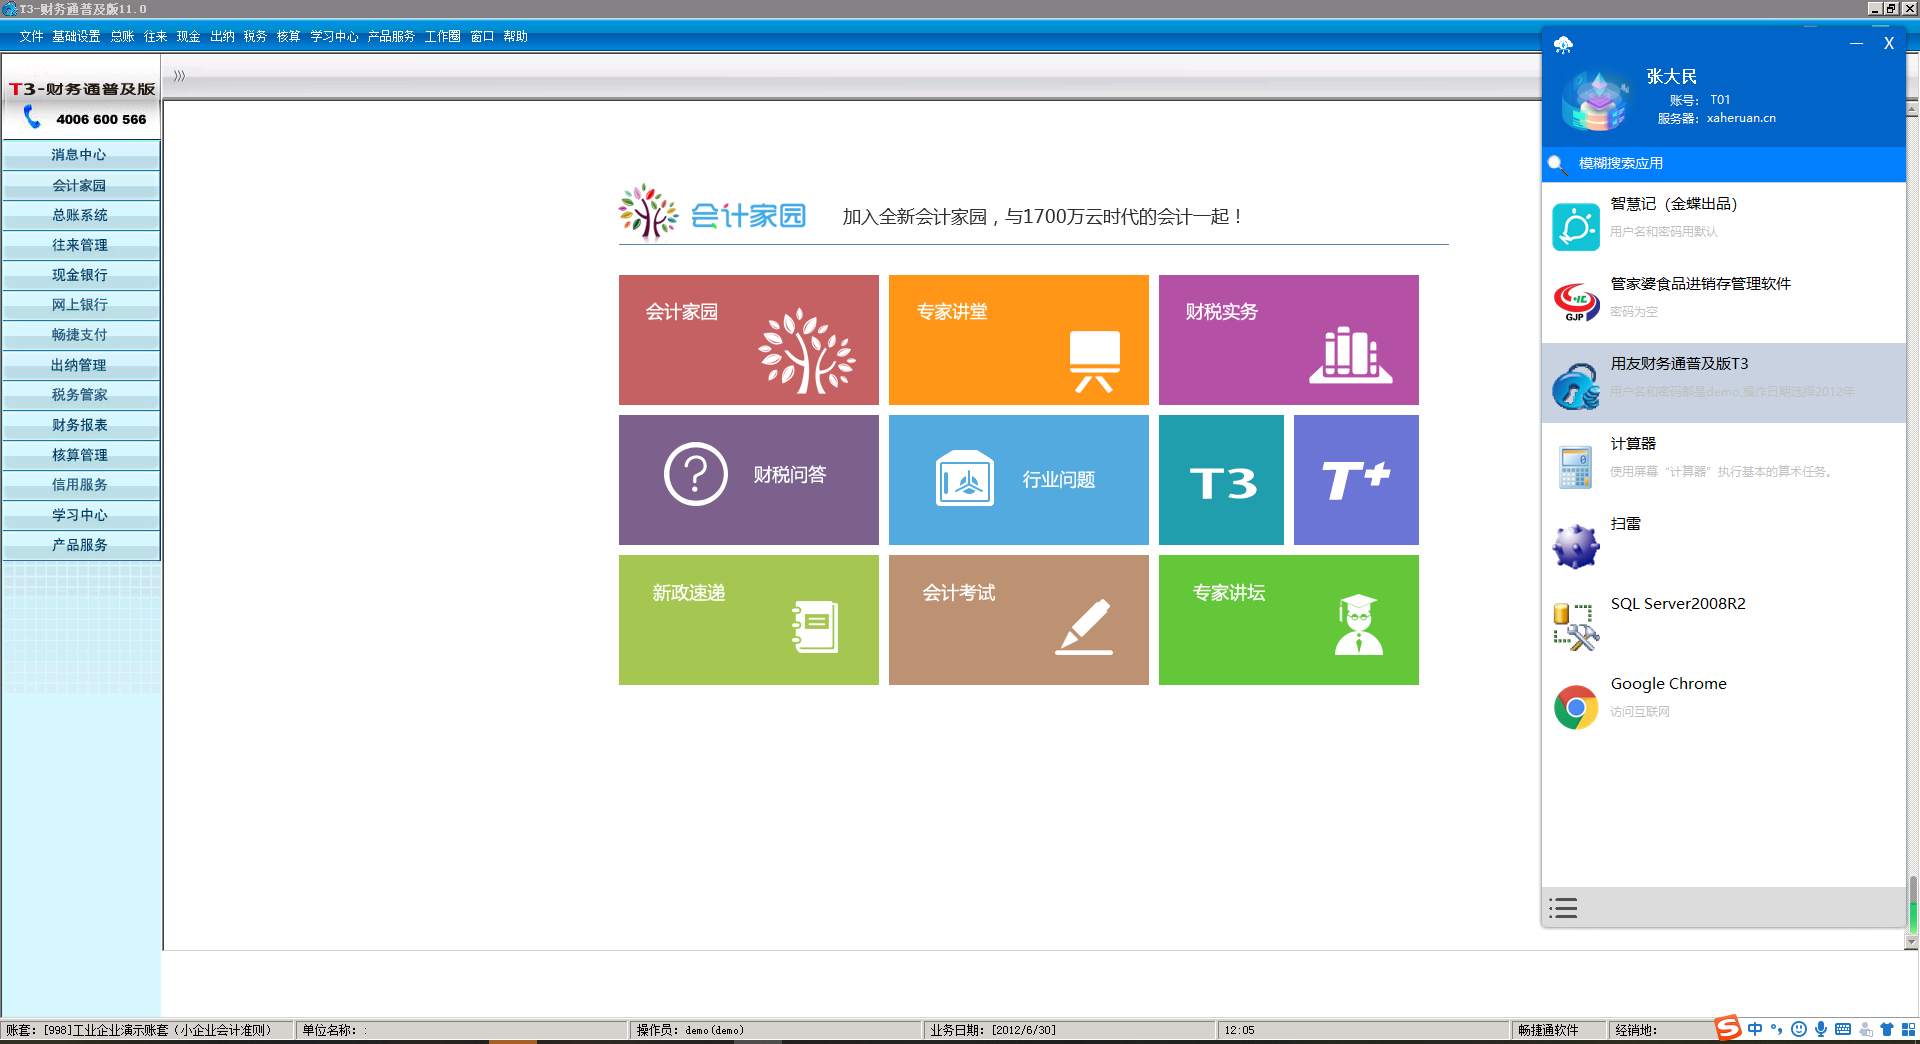Open the T+ product tile

tap(1355, 480)
